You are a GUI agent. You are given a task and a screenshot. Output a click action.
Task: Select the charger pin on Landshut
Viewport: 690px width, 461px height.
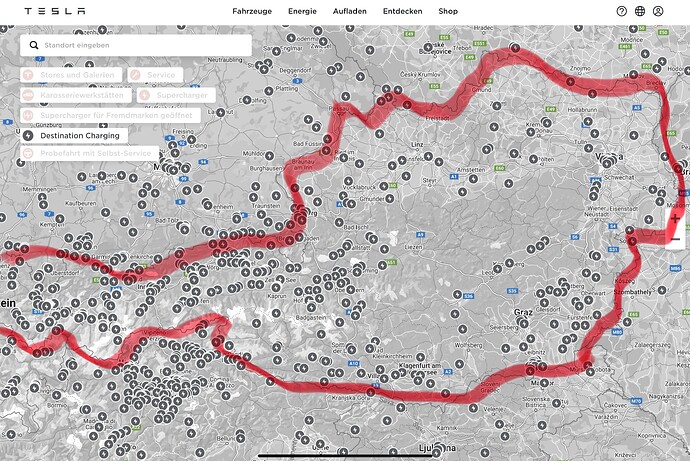tap(220, 112)
